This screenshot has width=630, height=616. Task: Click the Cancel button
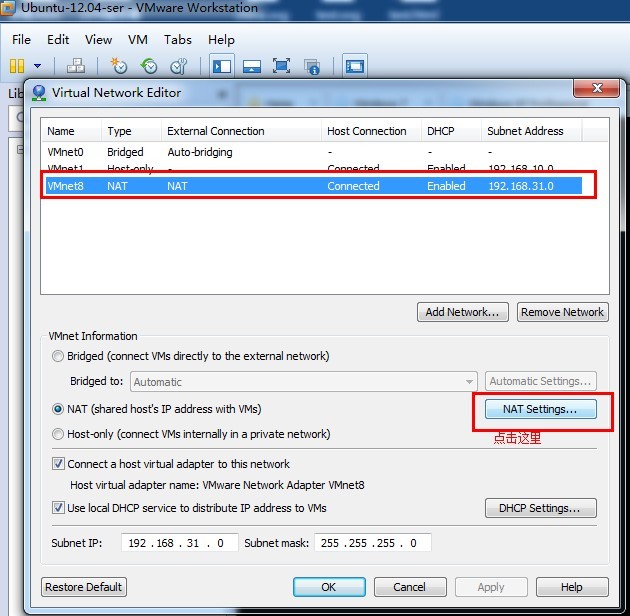click(410, 587)
